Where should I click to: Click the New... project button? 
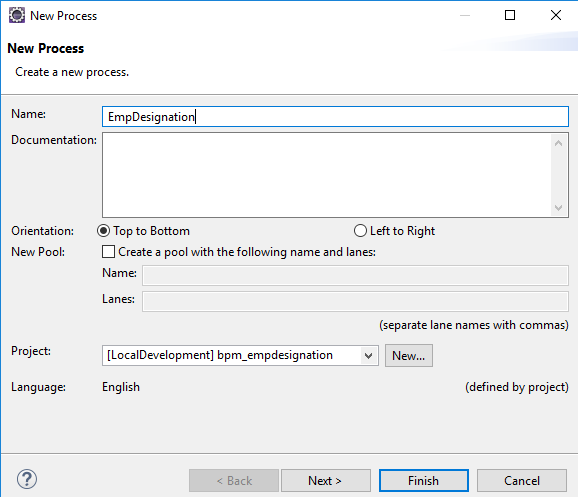point(409,355)
